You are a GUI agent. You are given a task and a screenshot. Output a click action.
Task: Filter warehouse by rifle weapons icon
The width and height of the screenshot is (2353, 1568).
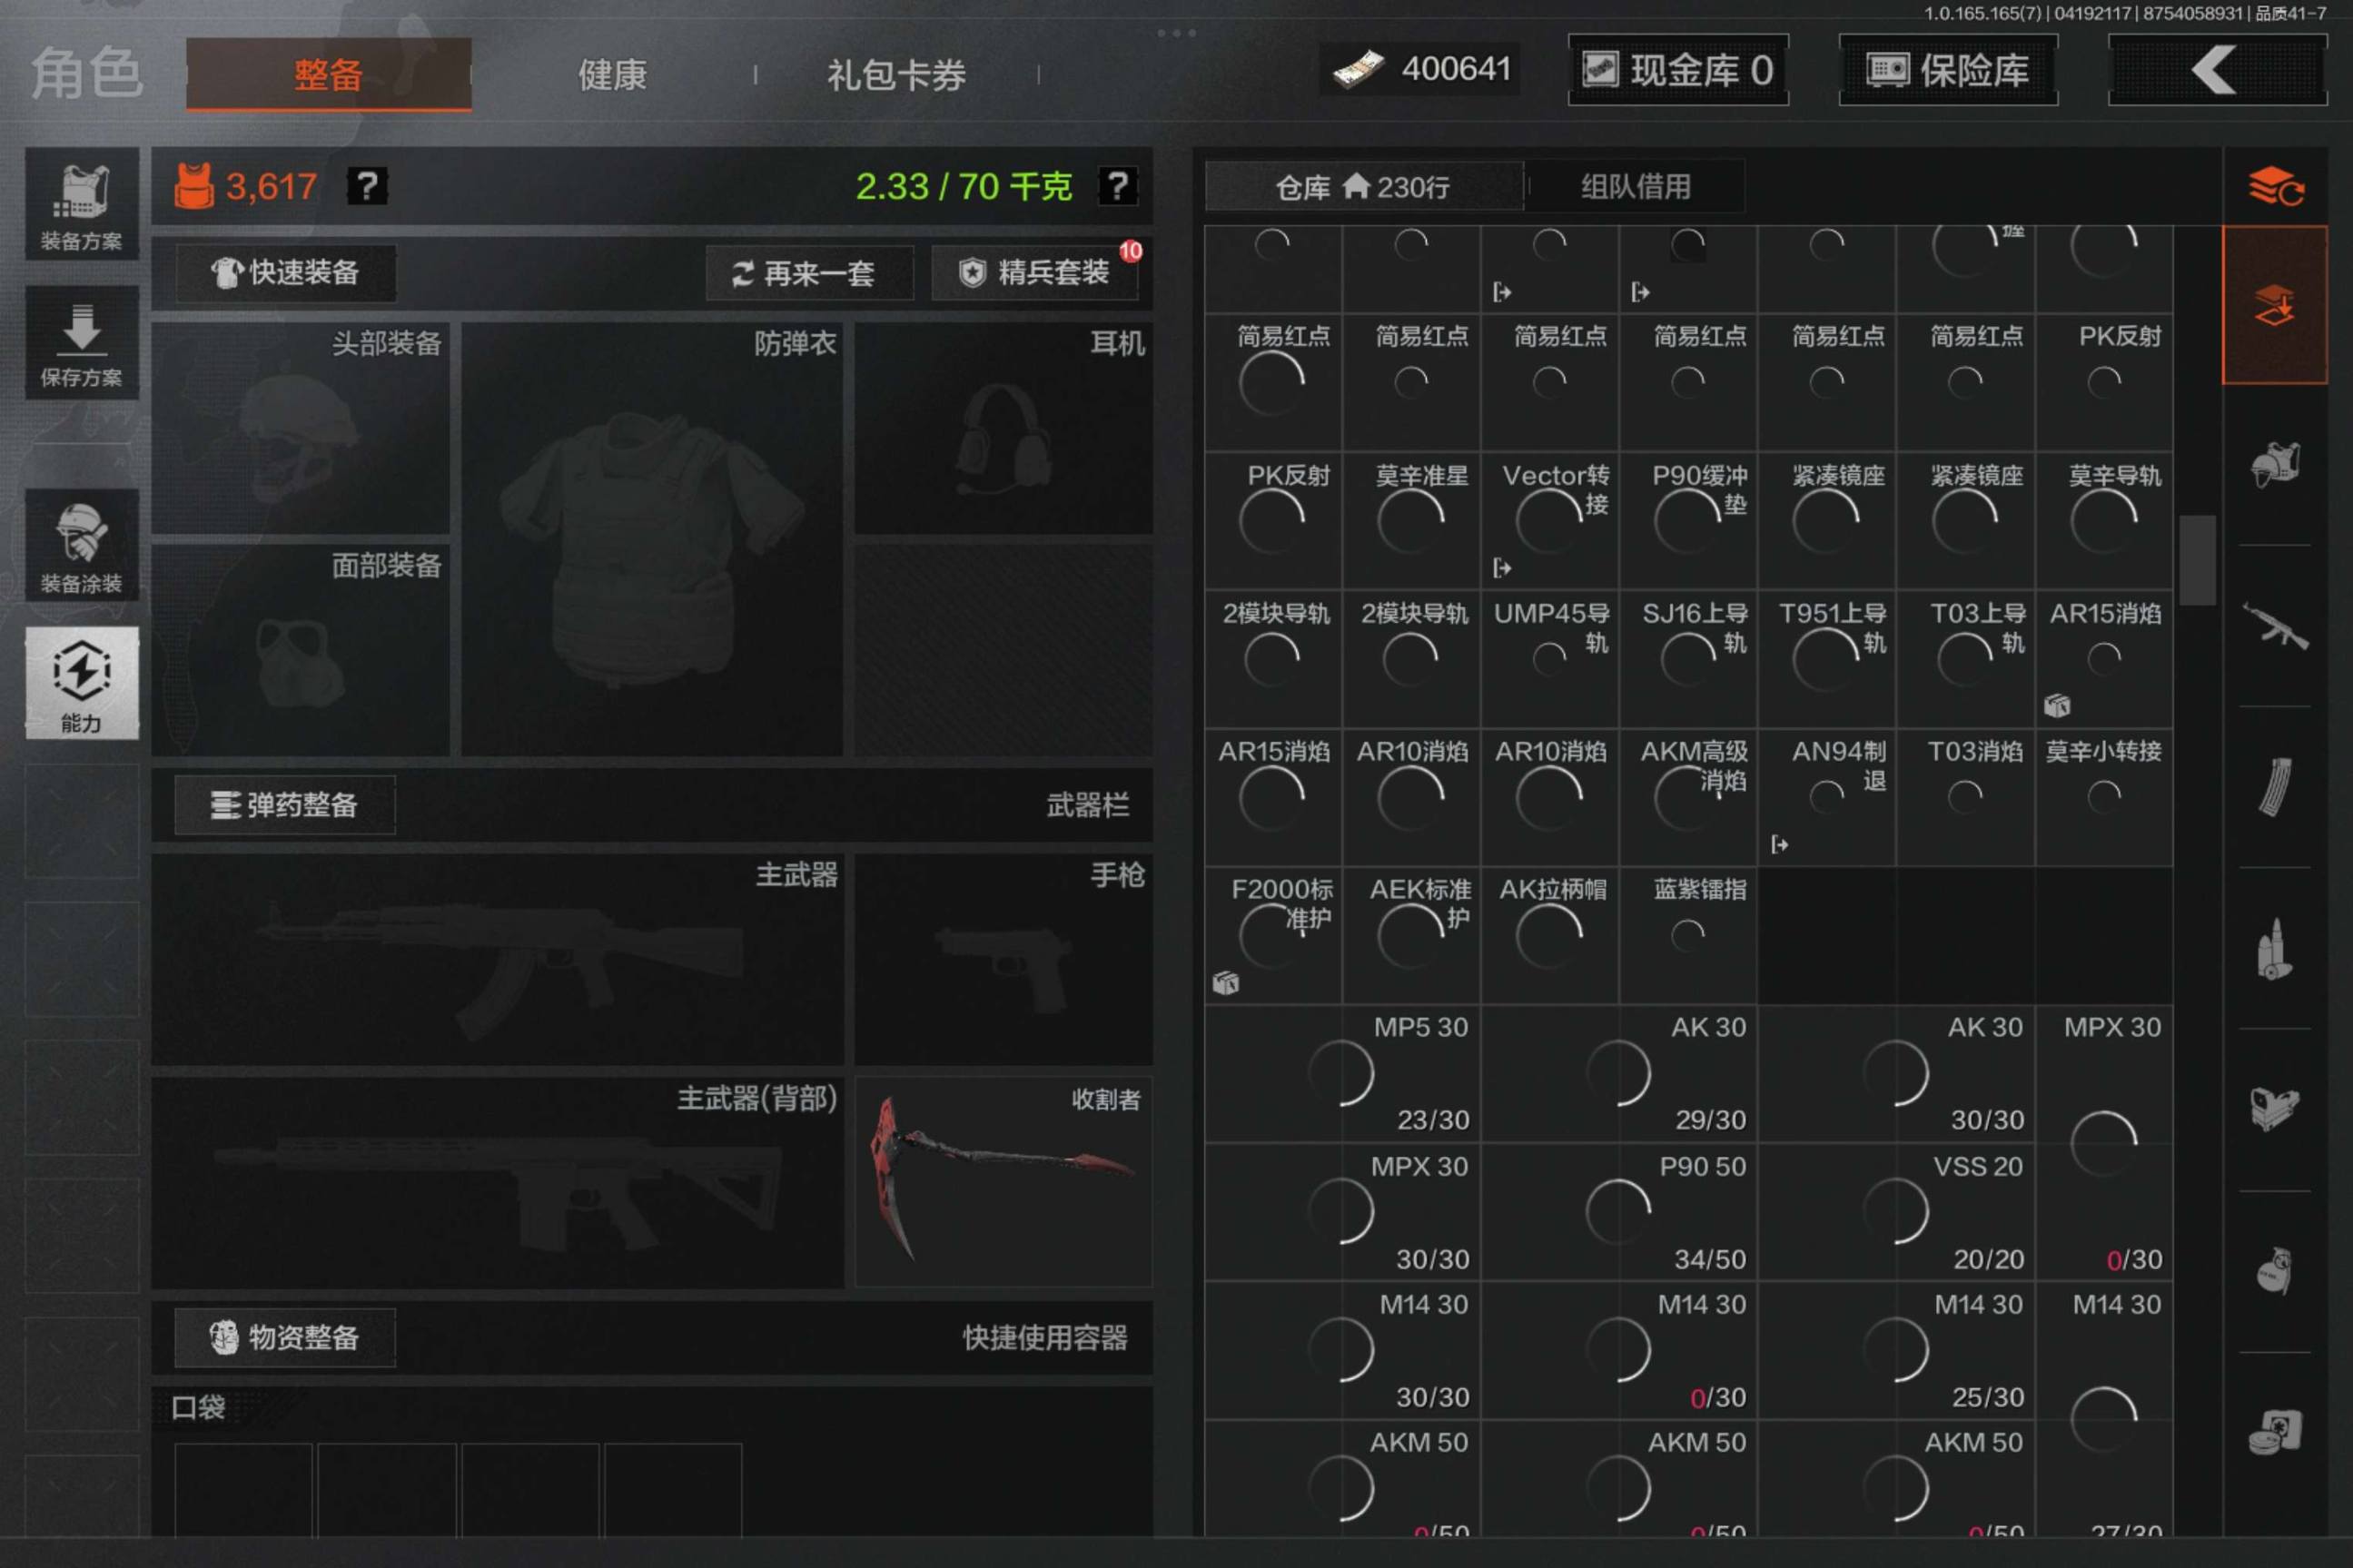(x=2274, y=627)
